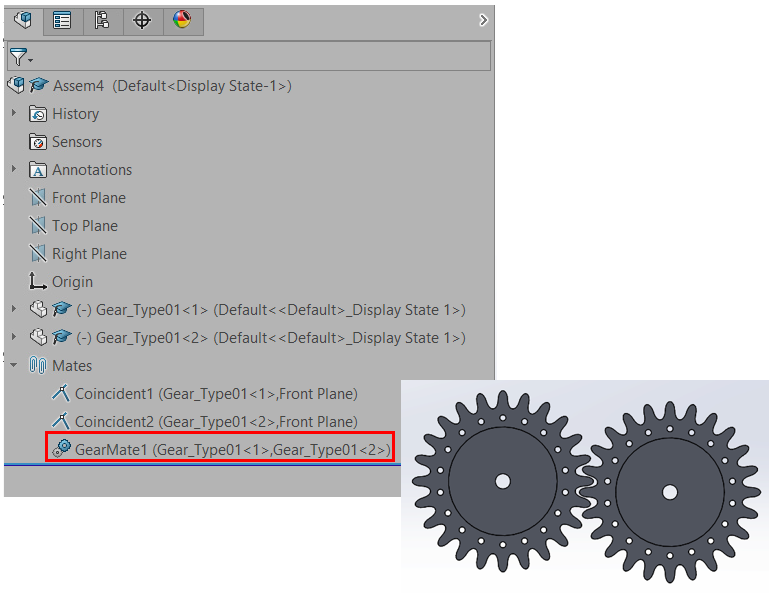772x598 pixels.
Task: Select Annotations in the tree
Action: click(92, 170)
